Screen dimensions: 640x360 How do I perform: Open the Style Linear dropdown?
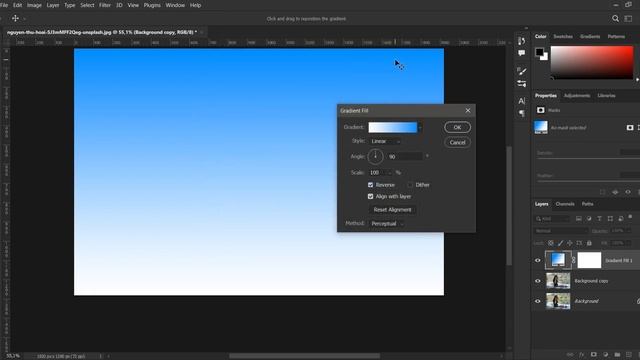tap(385, 141)
